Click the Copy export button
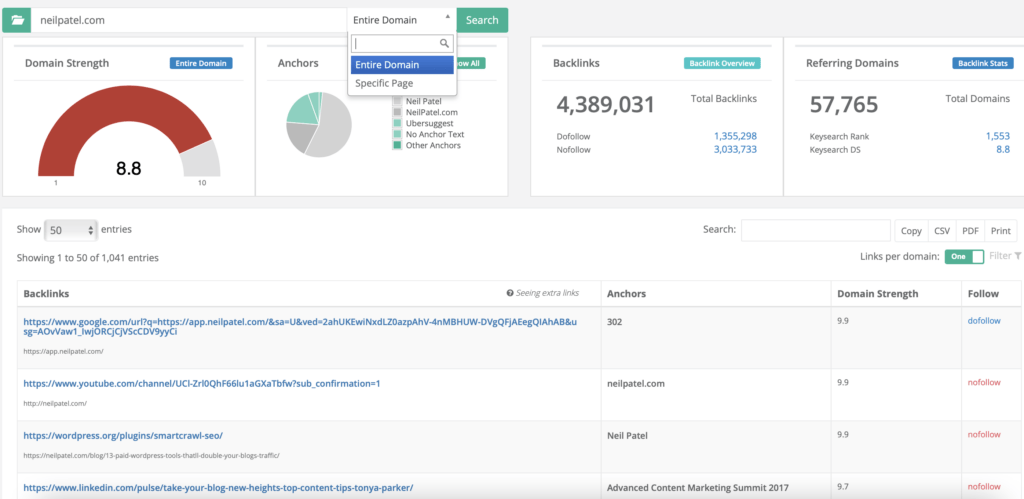The height and width of the screenshot is (499, 1024). [911, 231]
